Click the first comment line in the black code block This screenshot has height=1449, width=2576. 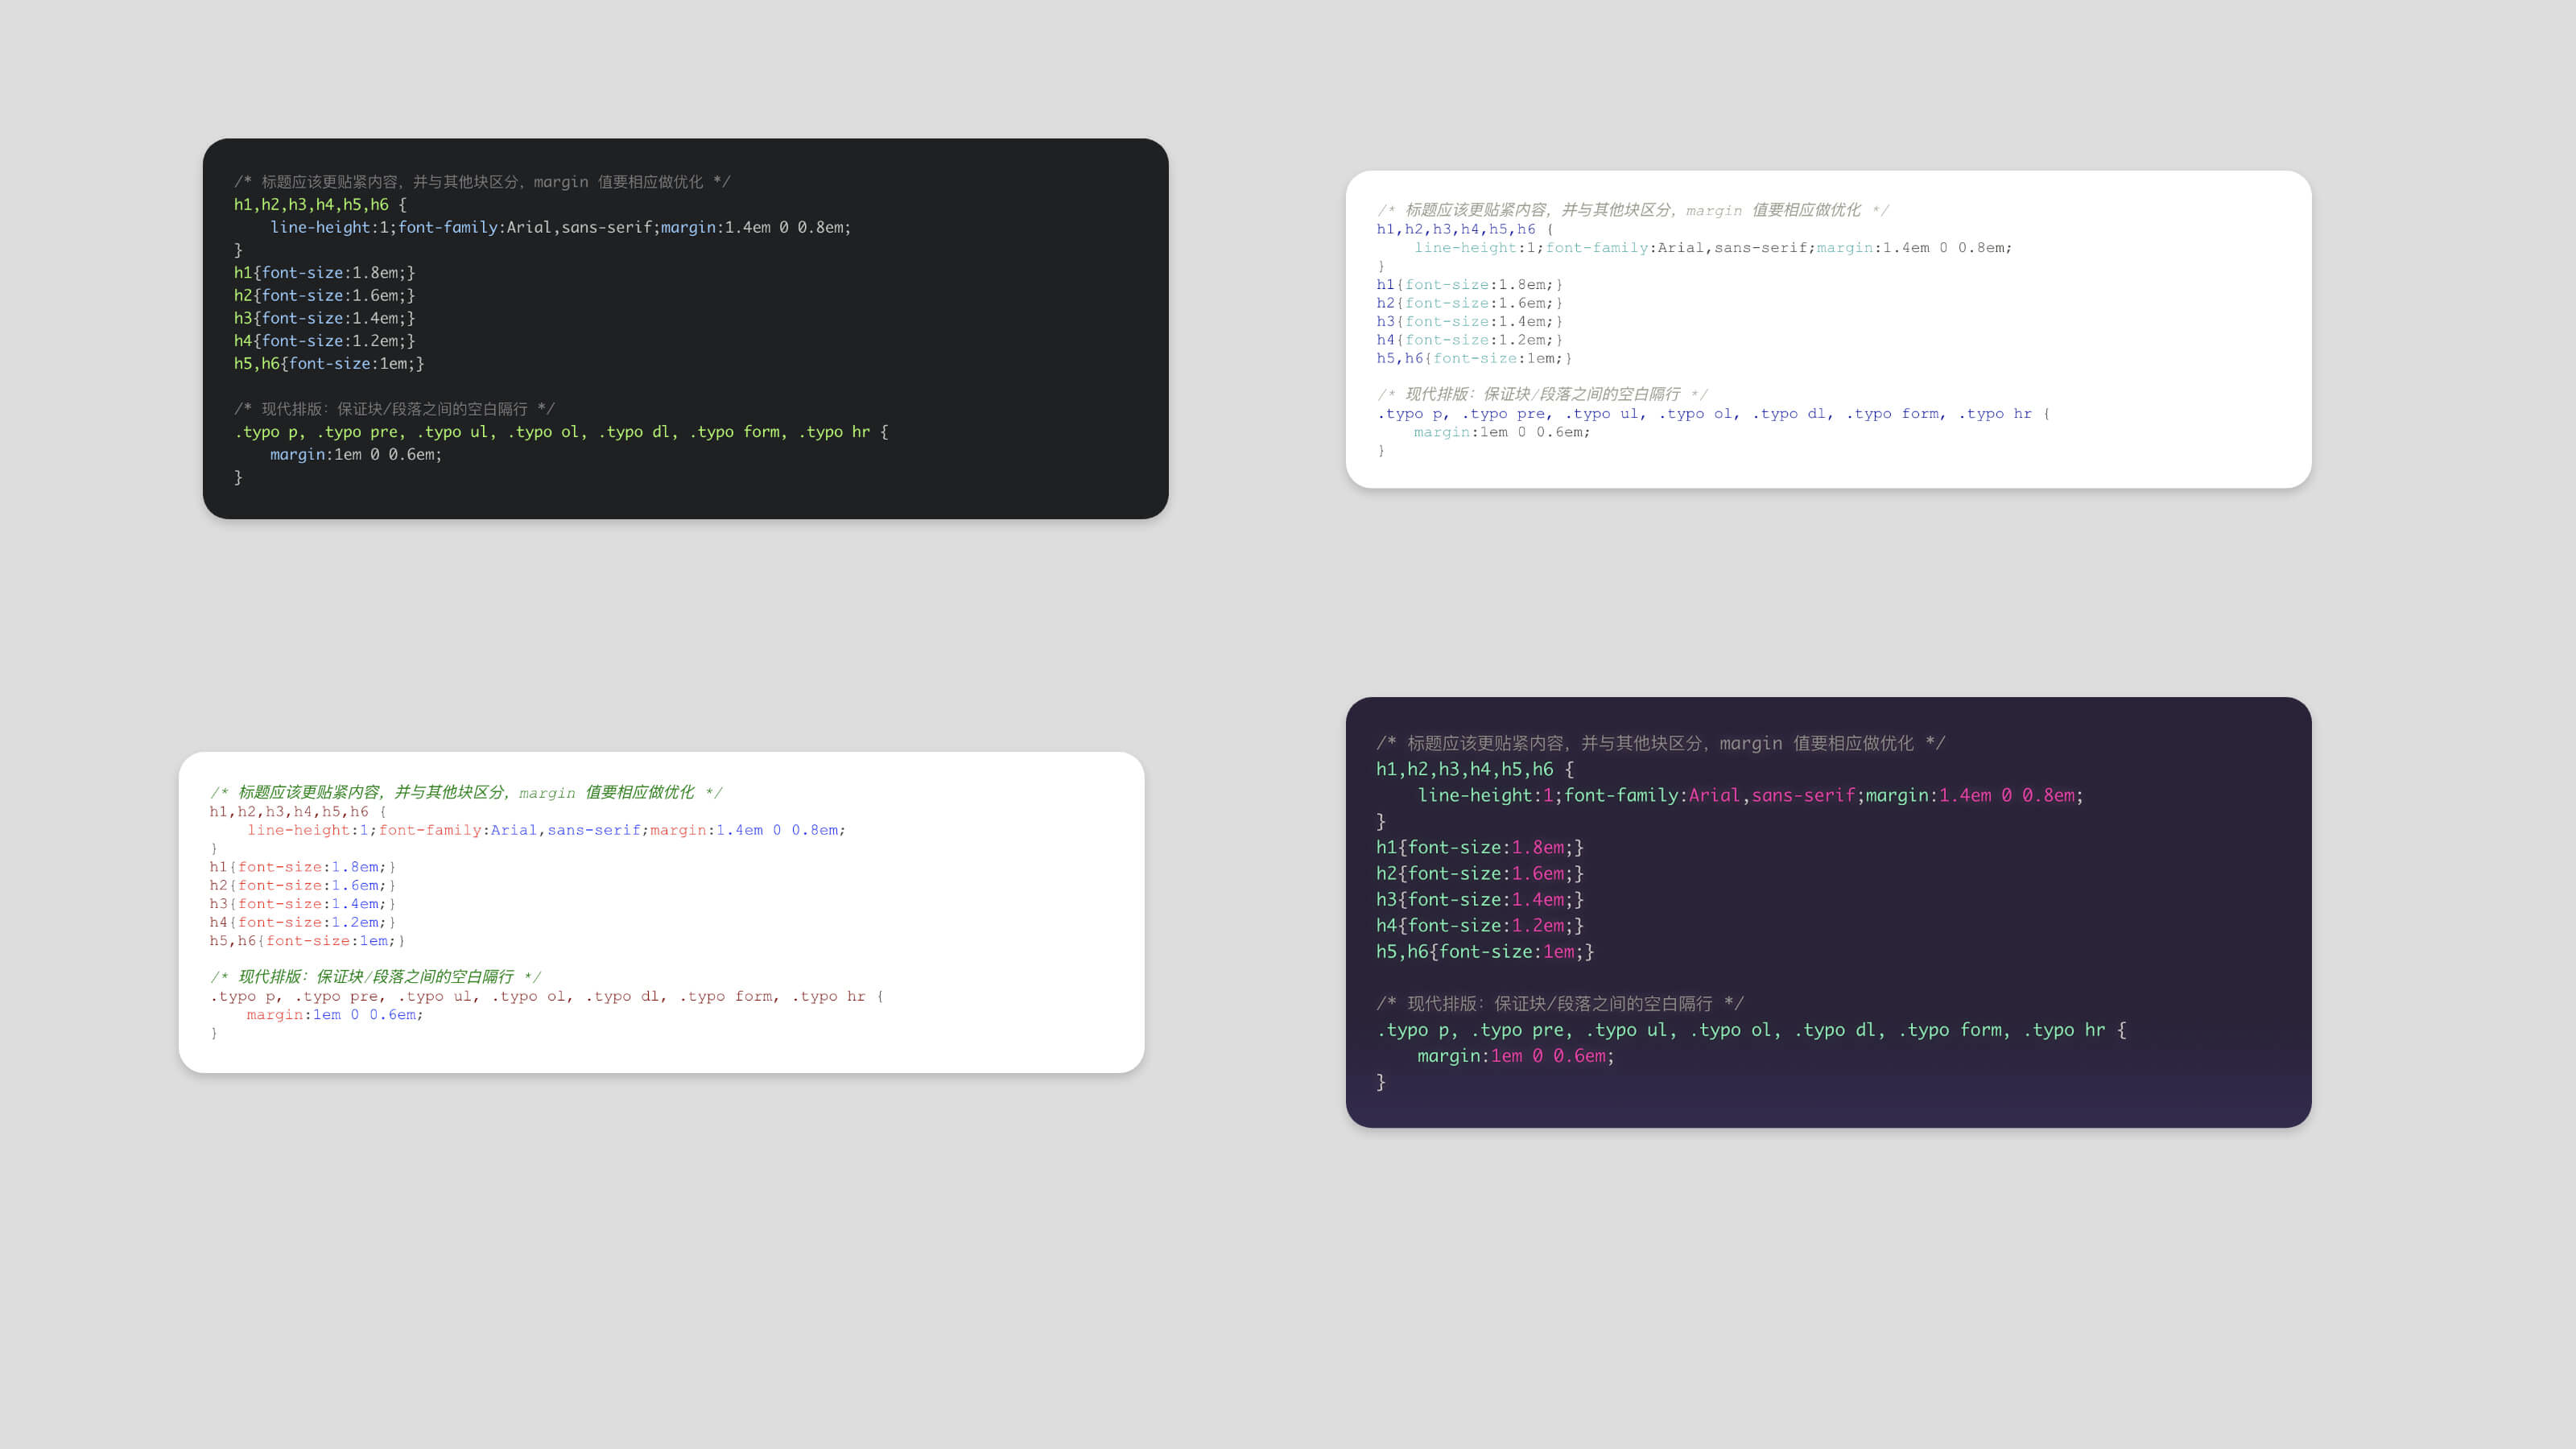tap(482, 182)
